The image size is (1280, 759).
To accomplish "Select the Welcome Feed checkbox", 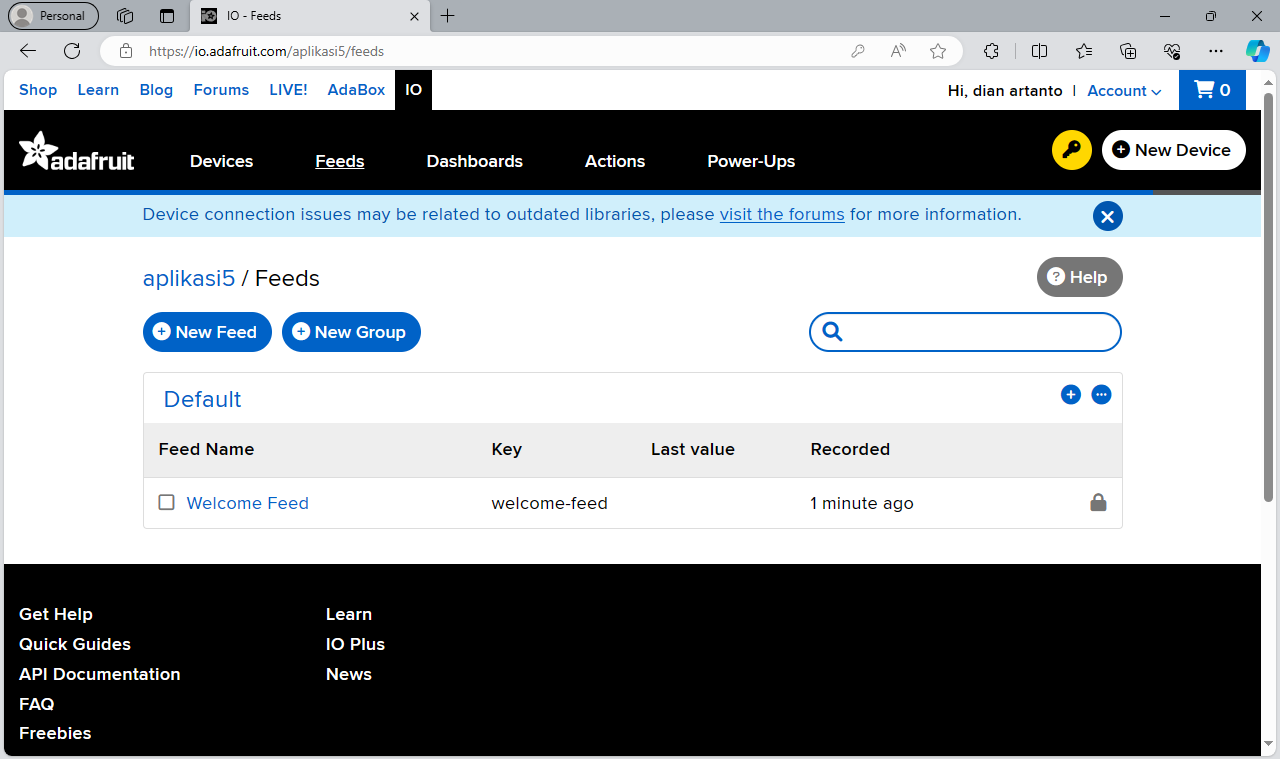I will coord(167,502).
